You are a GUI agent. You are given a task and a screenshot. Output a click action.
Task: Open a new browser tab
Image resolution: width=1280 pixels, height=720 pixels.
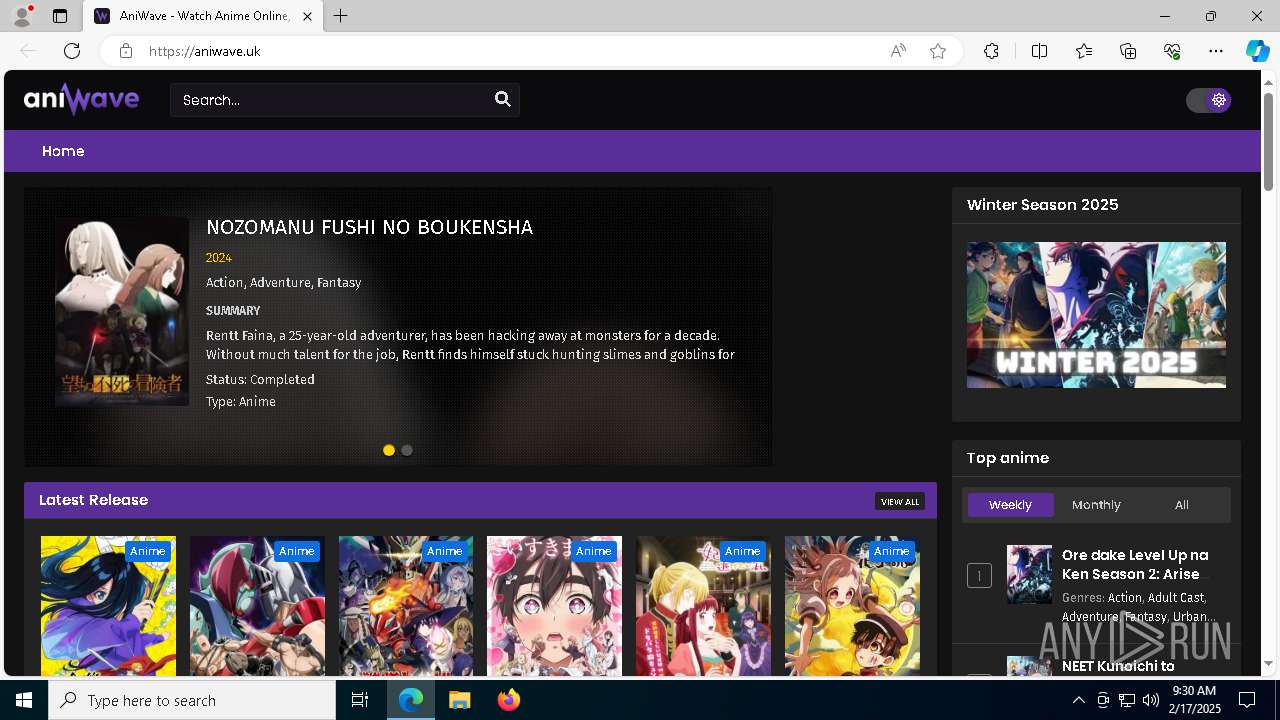(x=341, y=16)
